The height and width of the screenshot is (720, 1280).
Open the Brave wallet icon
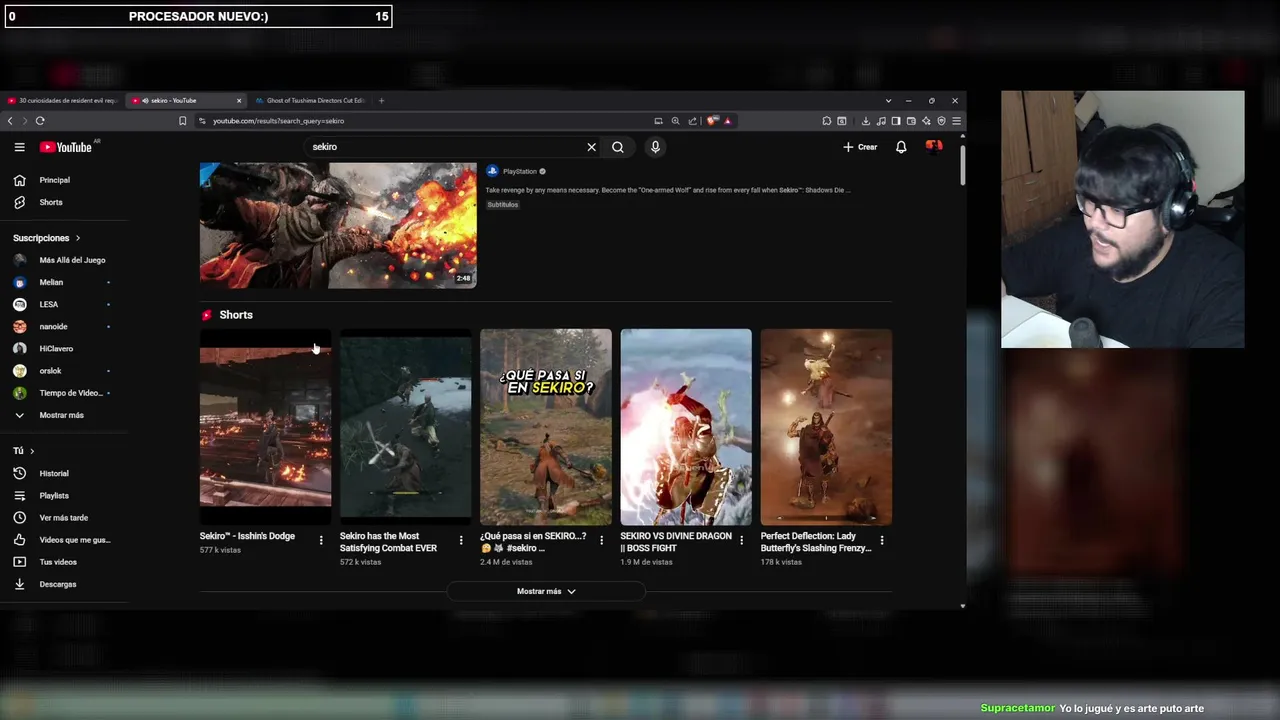tap(911, 121)
